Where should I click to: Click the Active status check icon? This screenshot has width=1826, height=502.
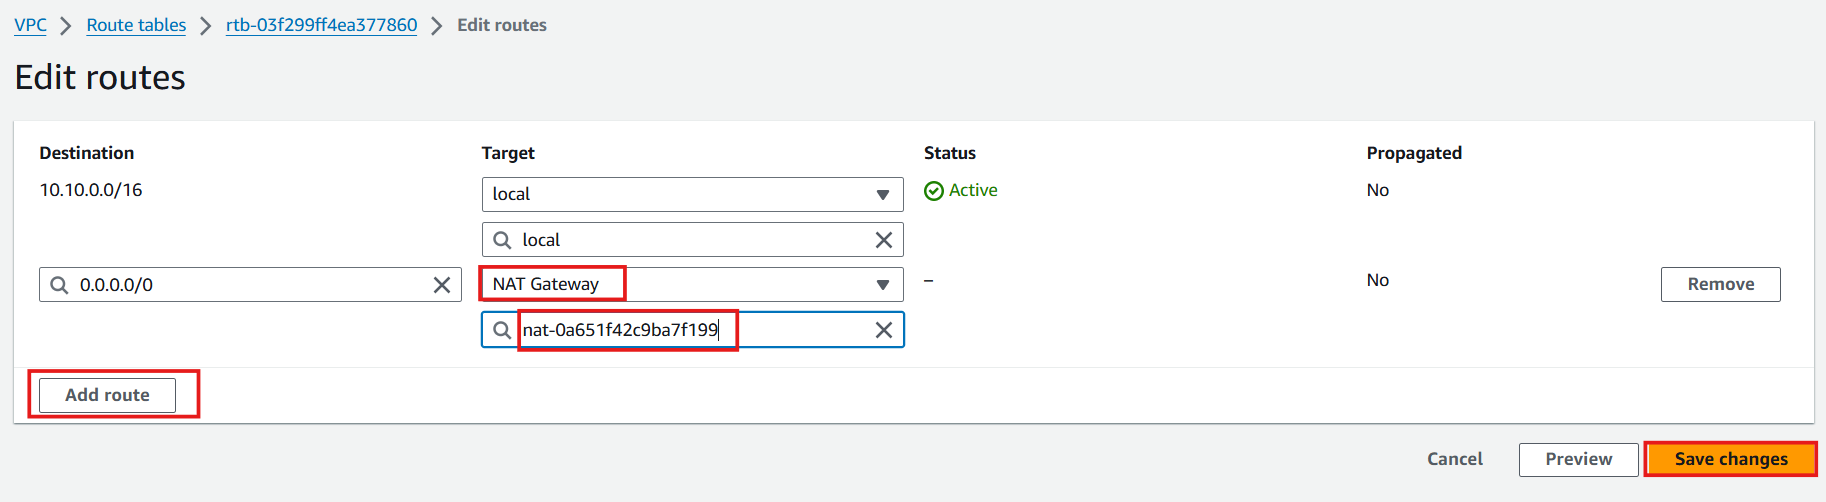tap(934, 191)
